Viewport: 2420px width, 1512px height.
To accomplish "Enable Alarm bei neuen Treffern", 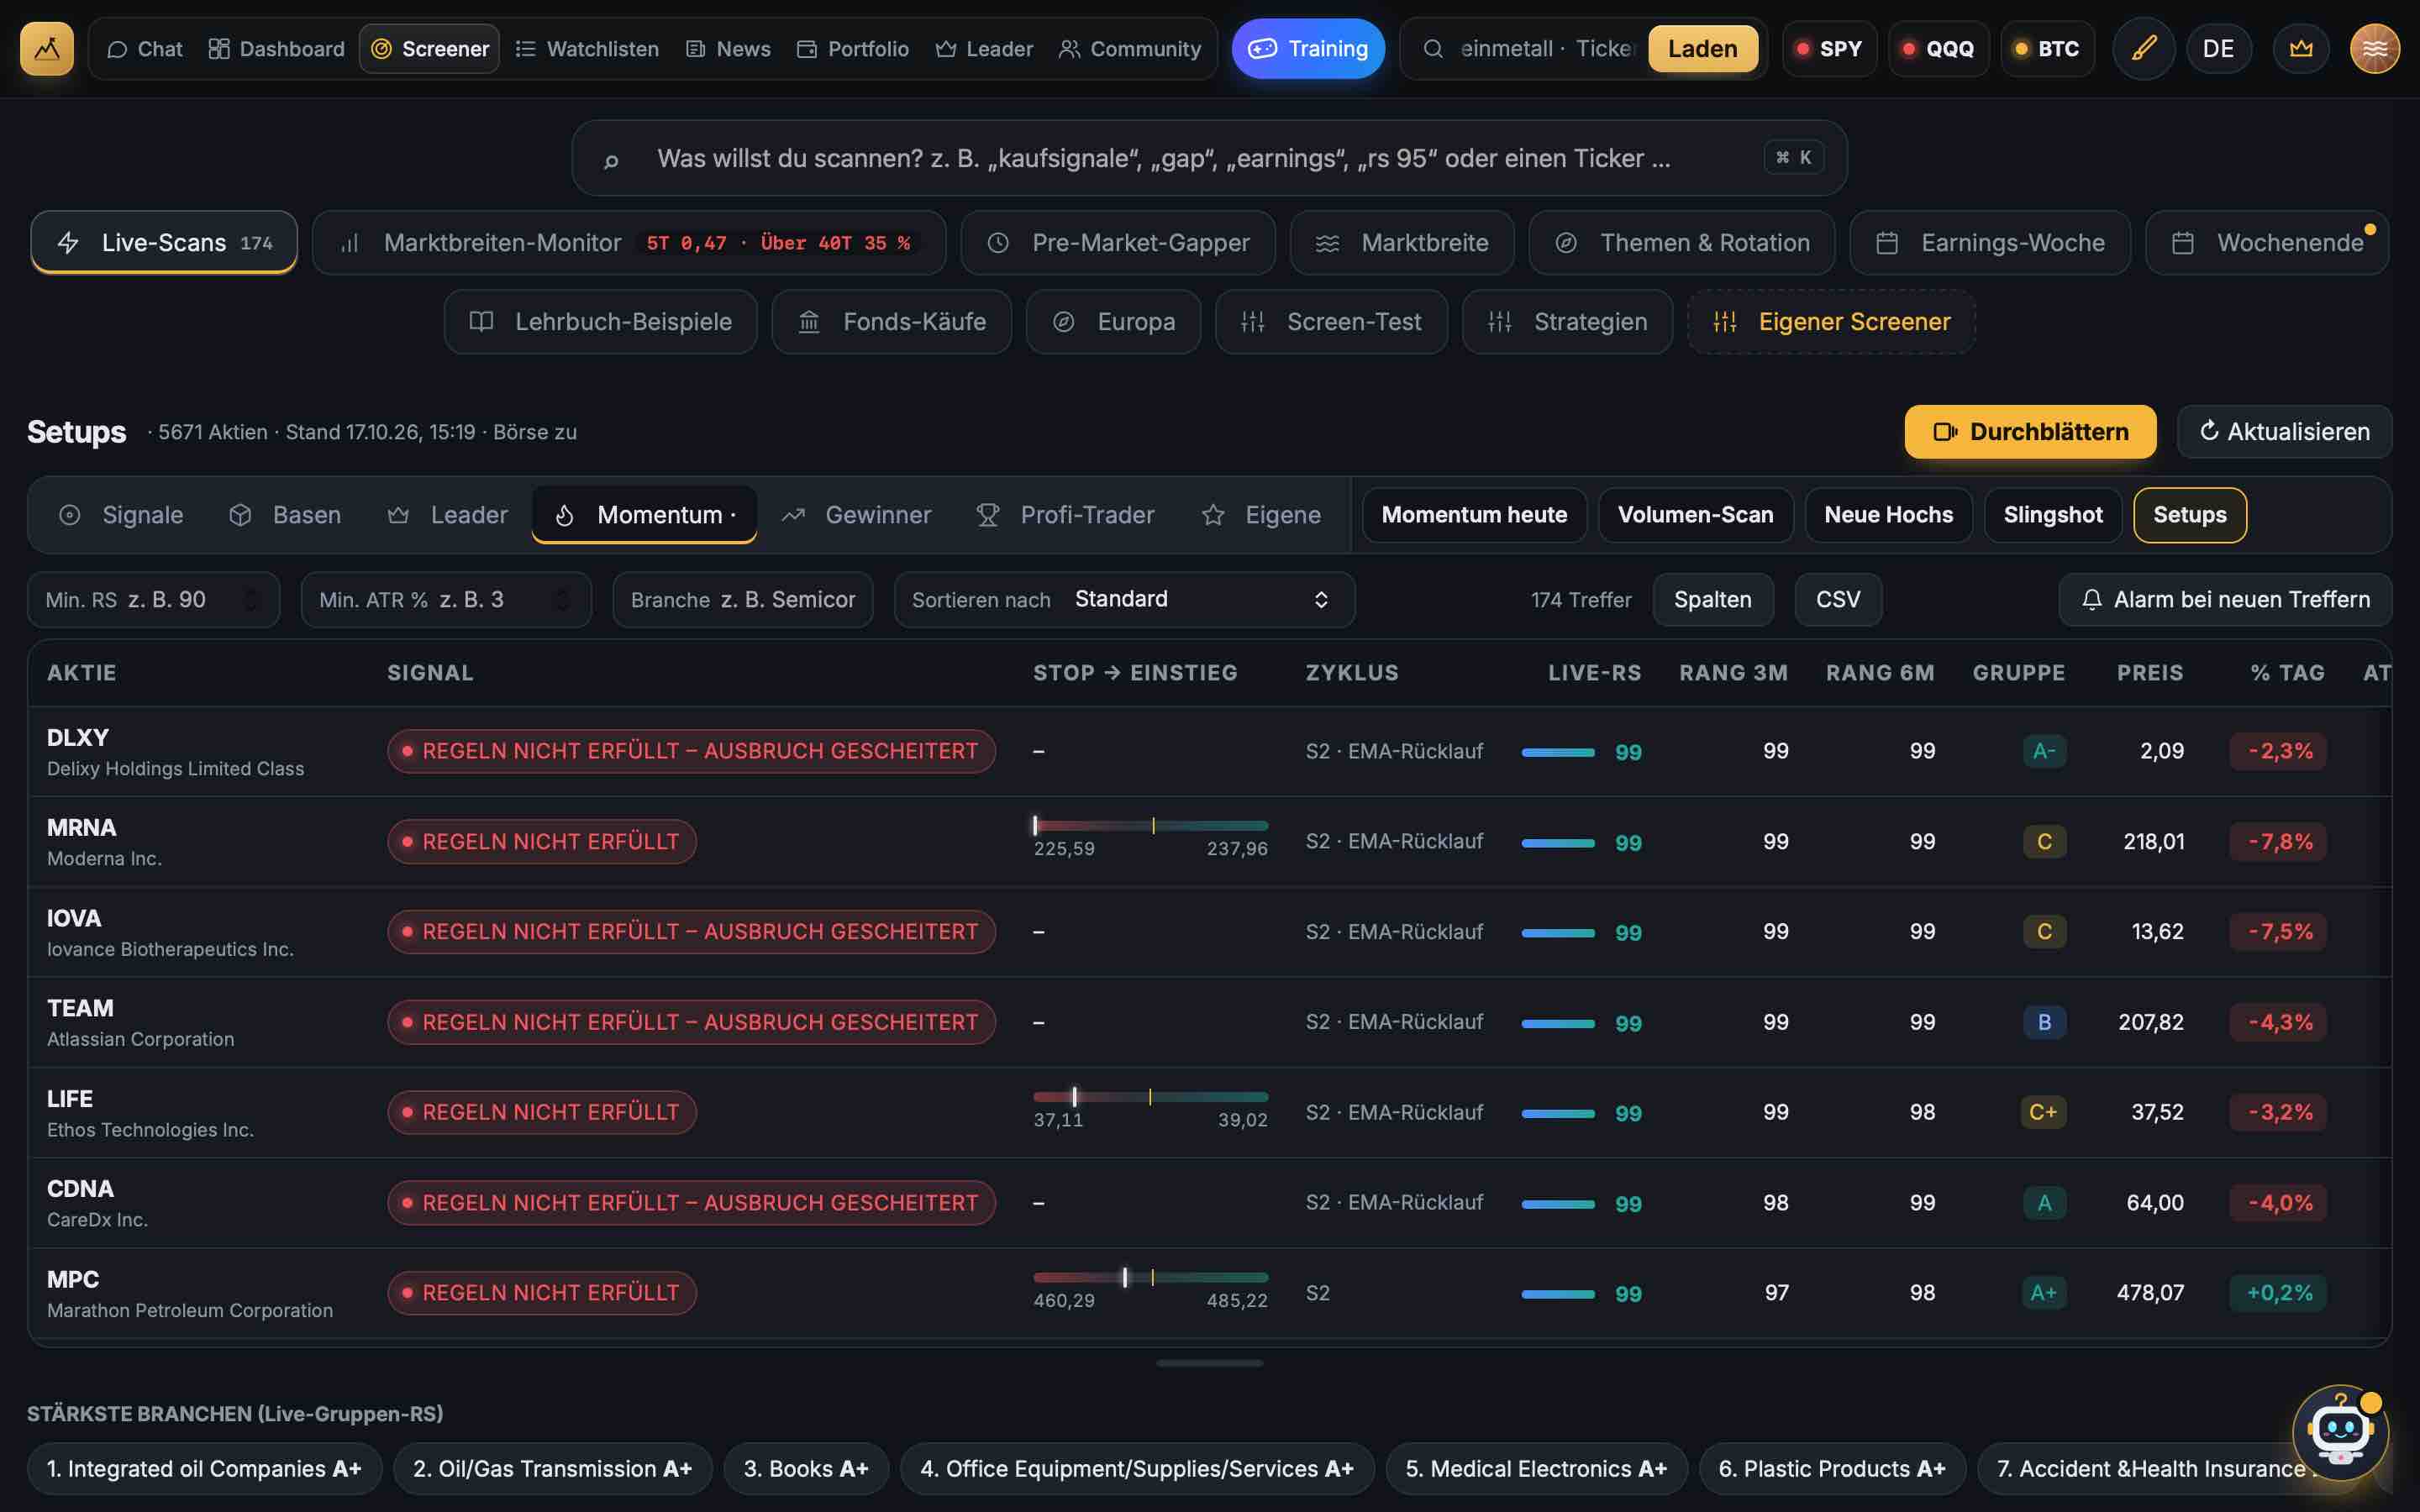I will [2225, 599].
